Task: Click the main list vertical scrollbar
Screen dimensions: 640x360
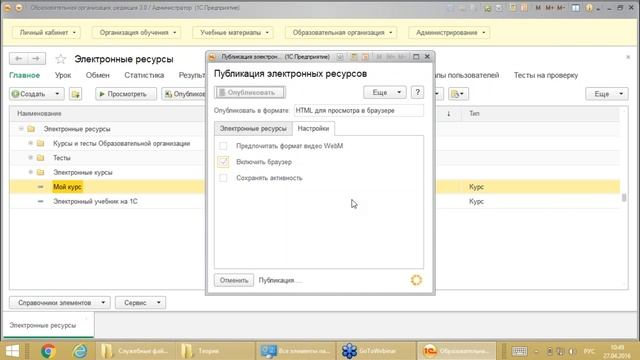Action: point(624,198)
